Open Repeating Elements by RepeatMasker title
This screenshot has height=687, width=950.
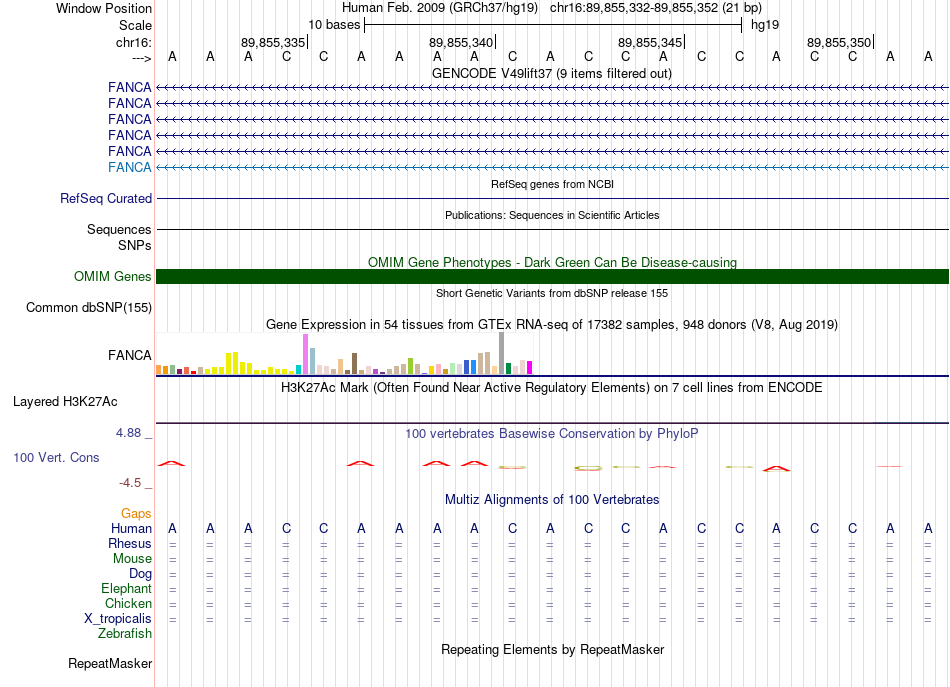(552, 649)
